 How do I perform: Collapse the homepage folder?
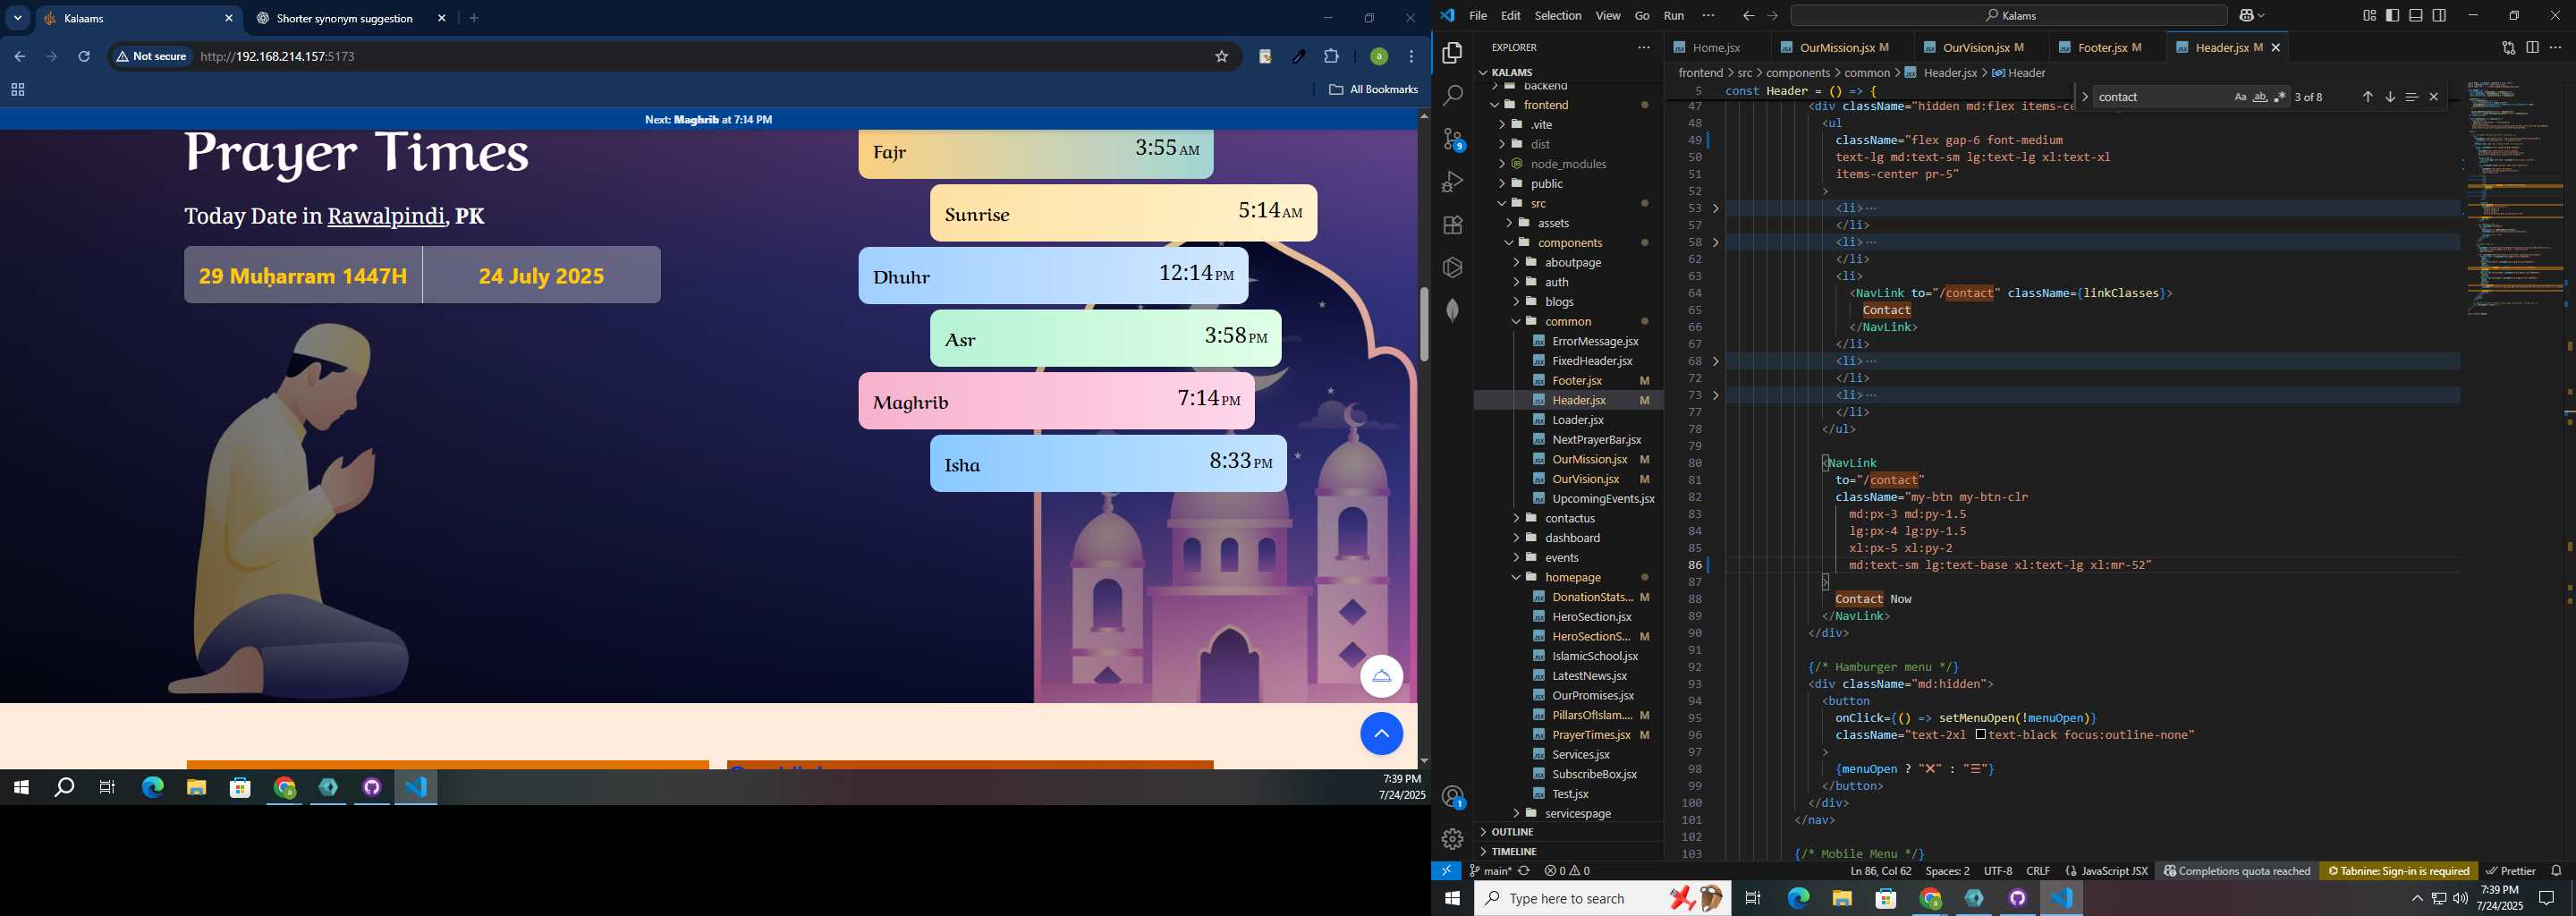1568,577
